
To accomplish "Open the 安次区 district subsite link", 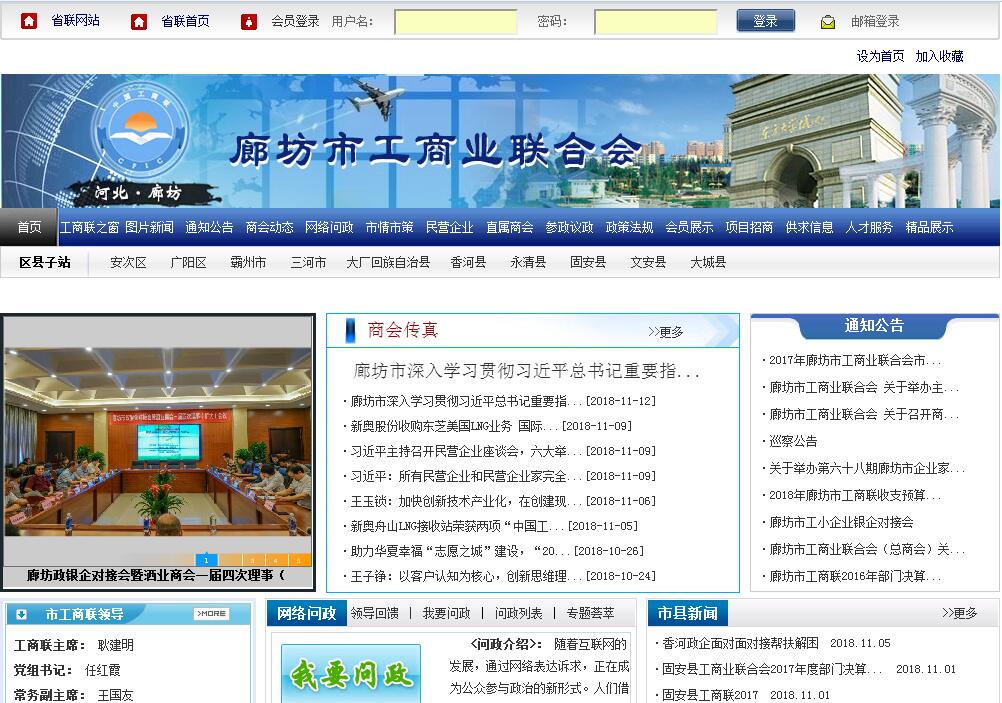I will click(128, 262).
